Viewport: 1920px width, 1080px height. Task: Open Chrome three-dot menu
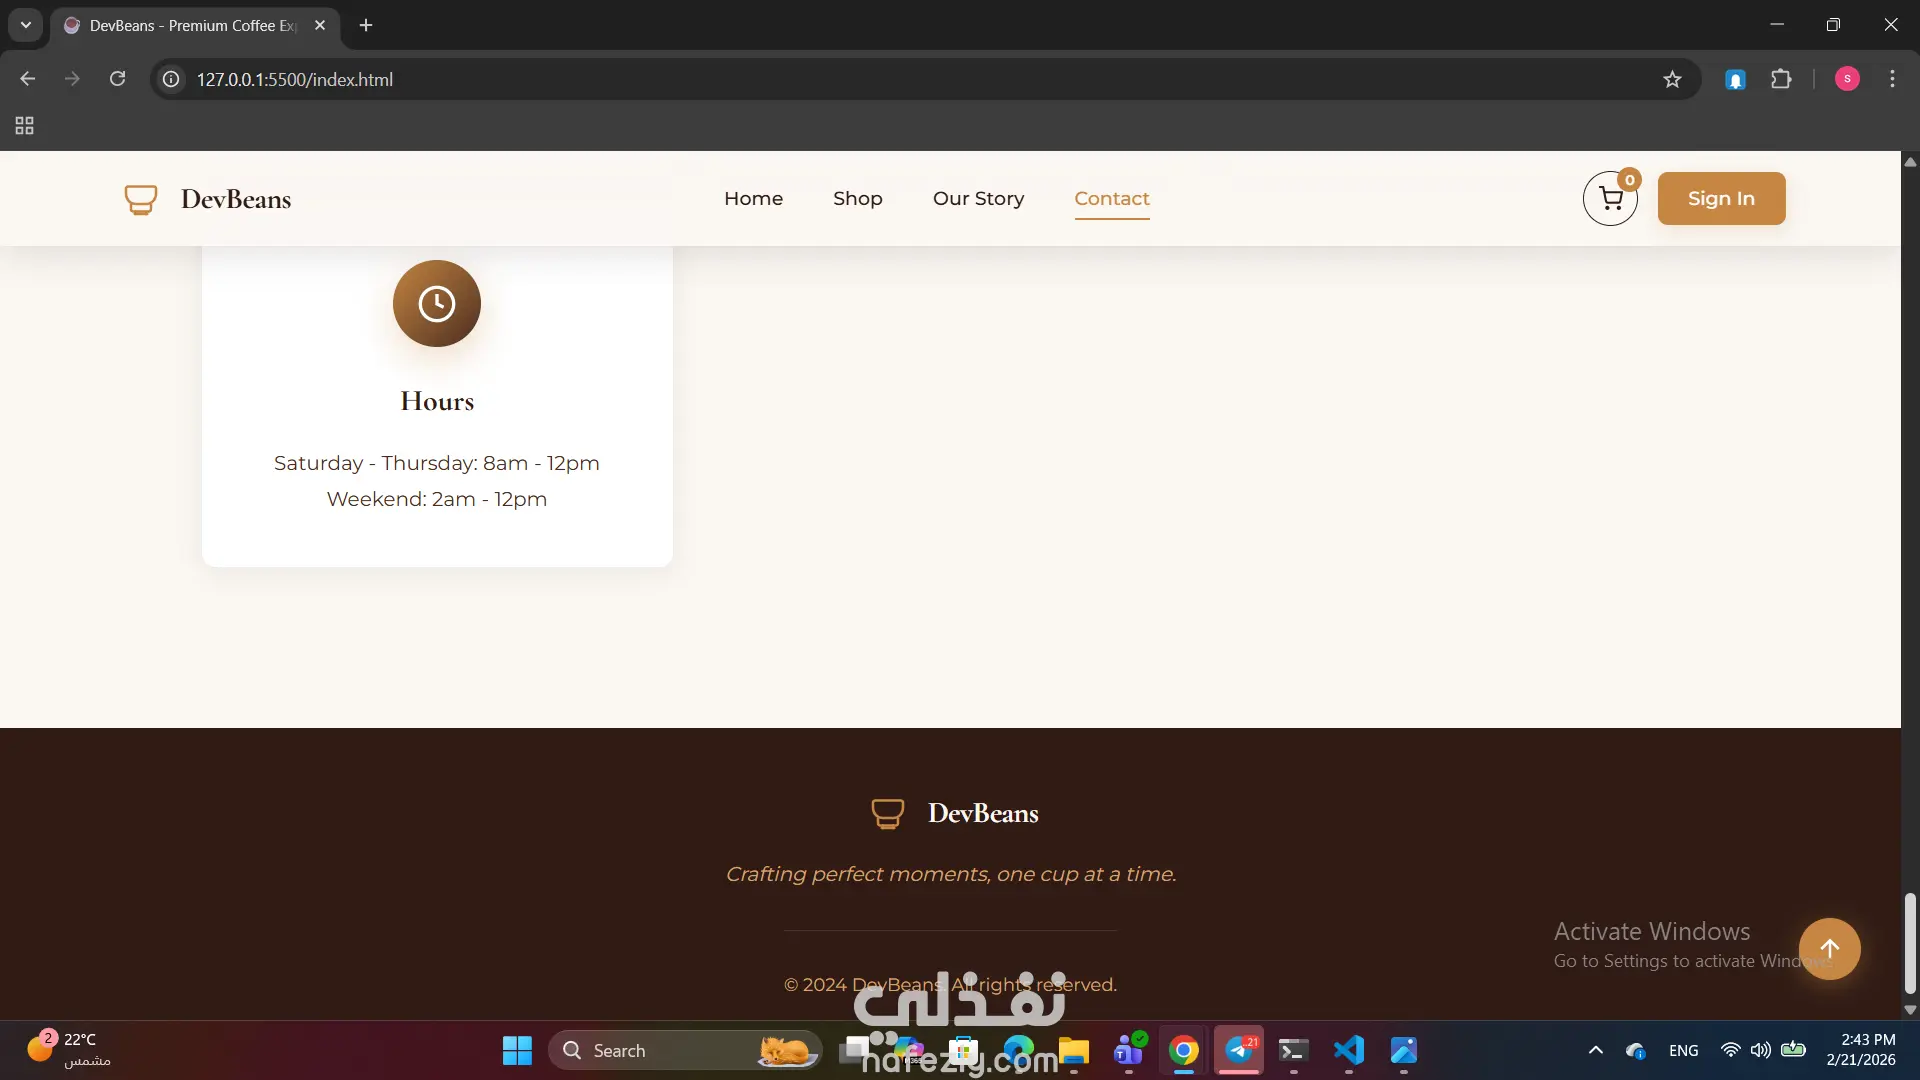pos(1892,79)
